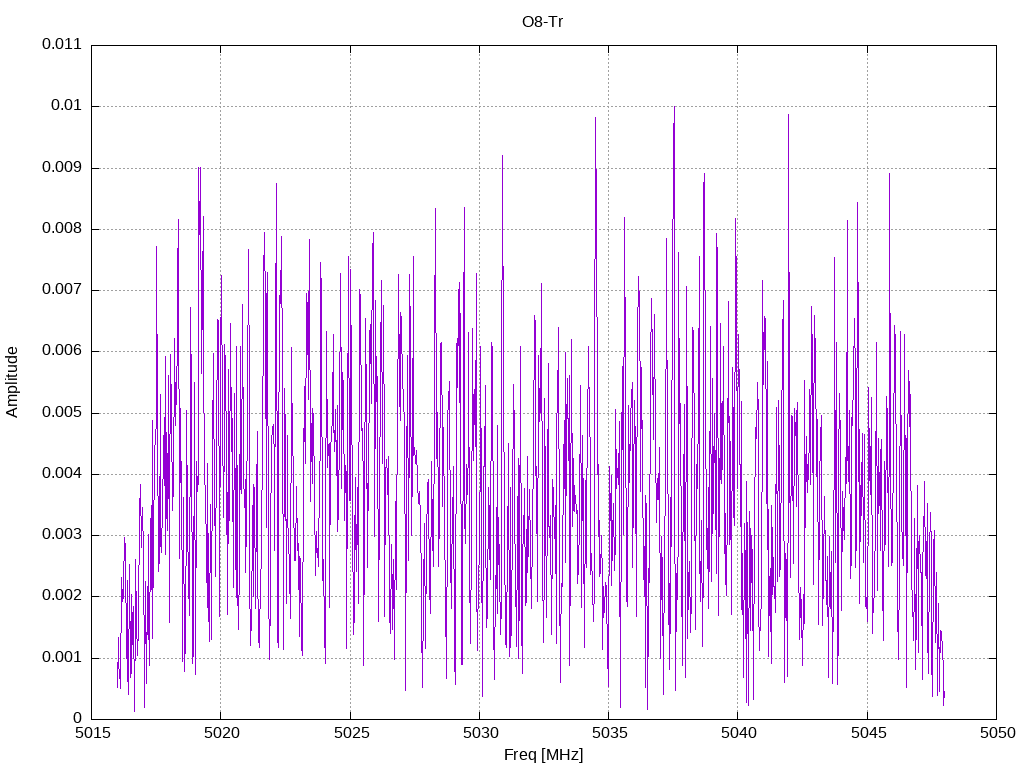Viewport: 1024px width, 768px height.
Task: Click the 5030 x-axis tick label
Action: (x=481, y=733)
